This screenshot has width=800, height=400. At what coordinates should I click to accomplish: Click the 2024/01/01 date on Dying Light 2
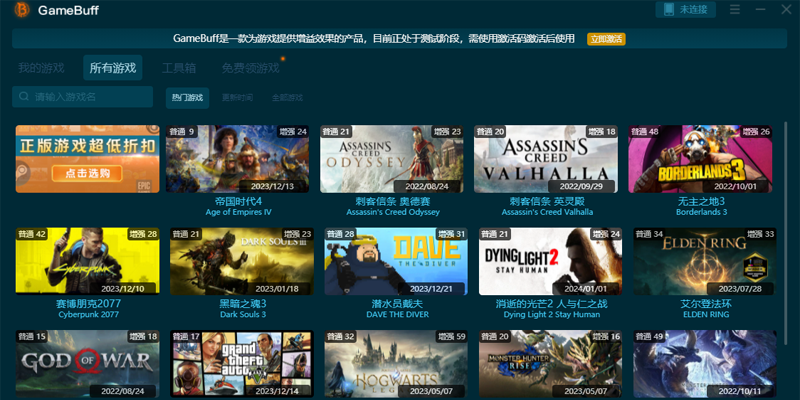coord(586,289)
